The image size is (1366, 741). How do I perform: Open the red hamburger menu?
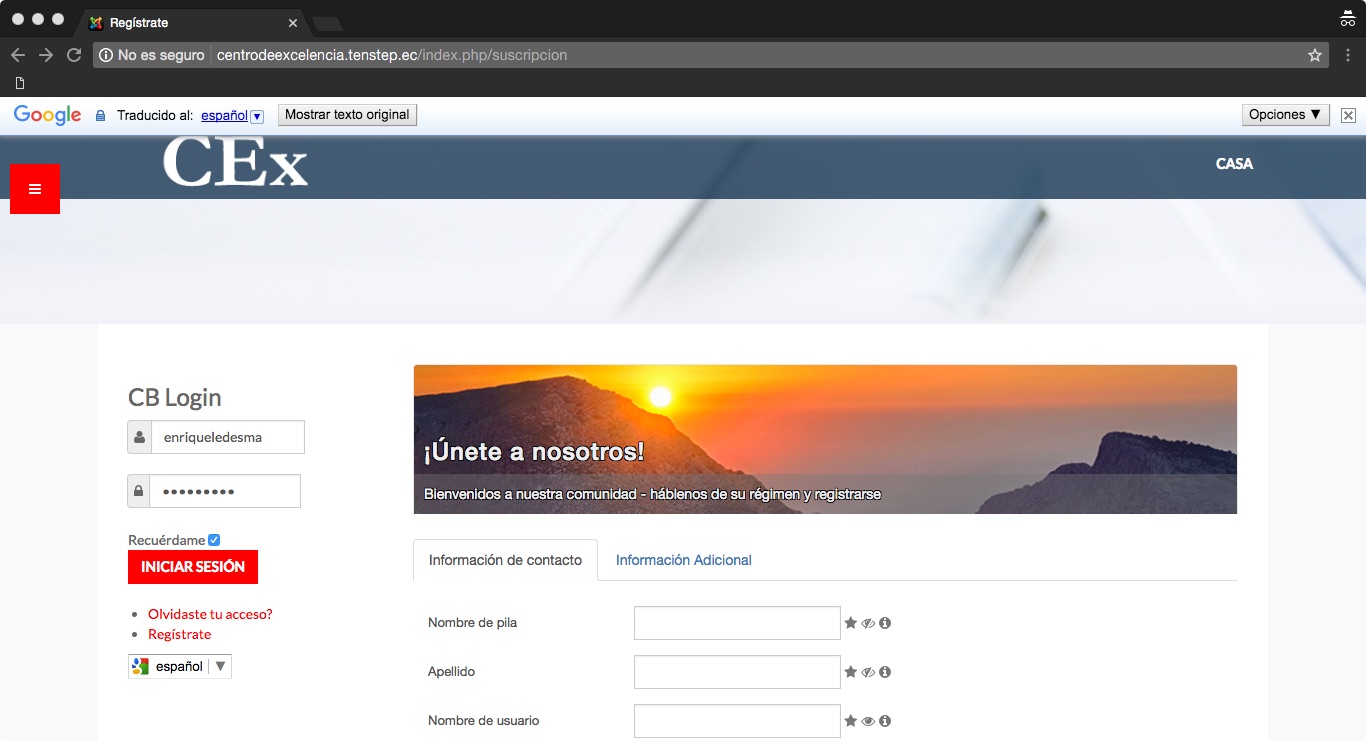click(x=35, y=189)
